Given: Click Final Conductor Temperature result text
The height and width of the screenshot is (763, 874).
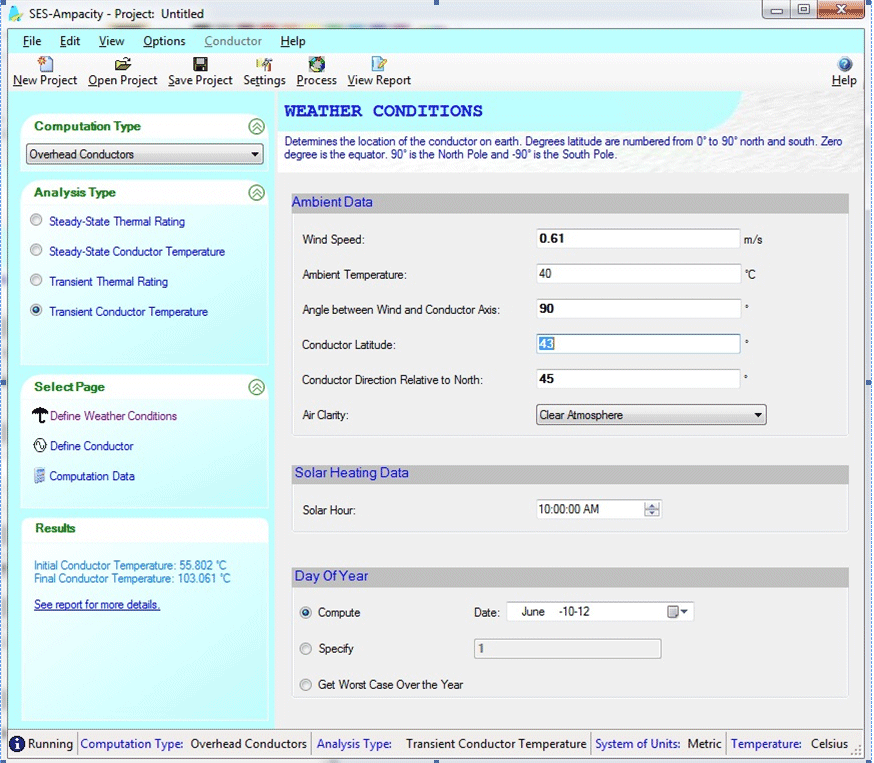Looking at the screenshot, I should click(132, 579).
